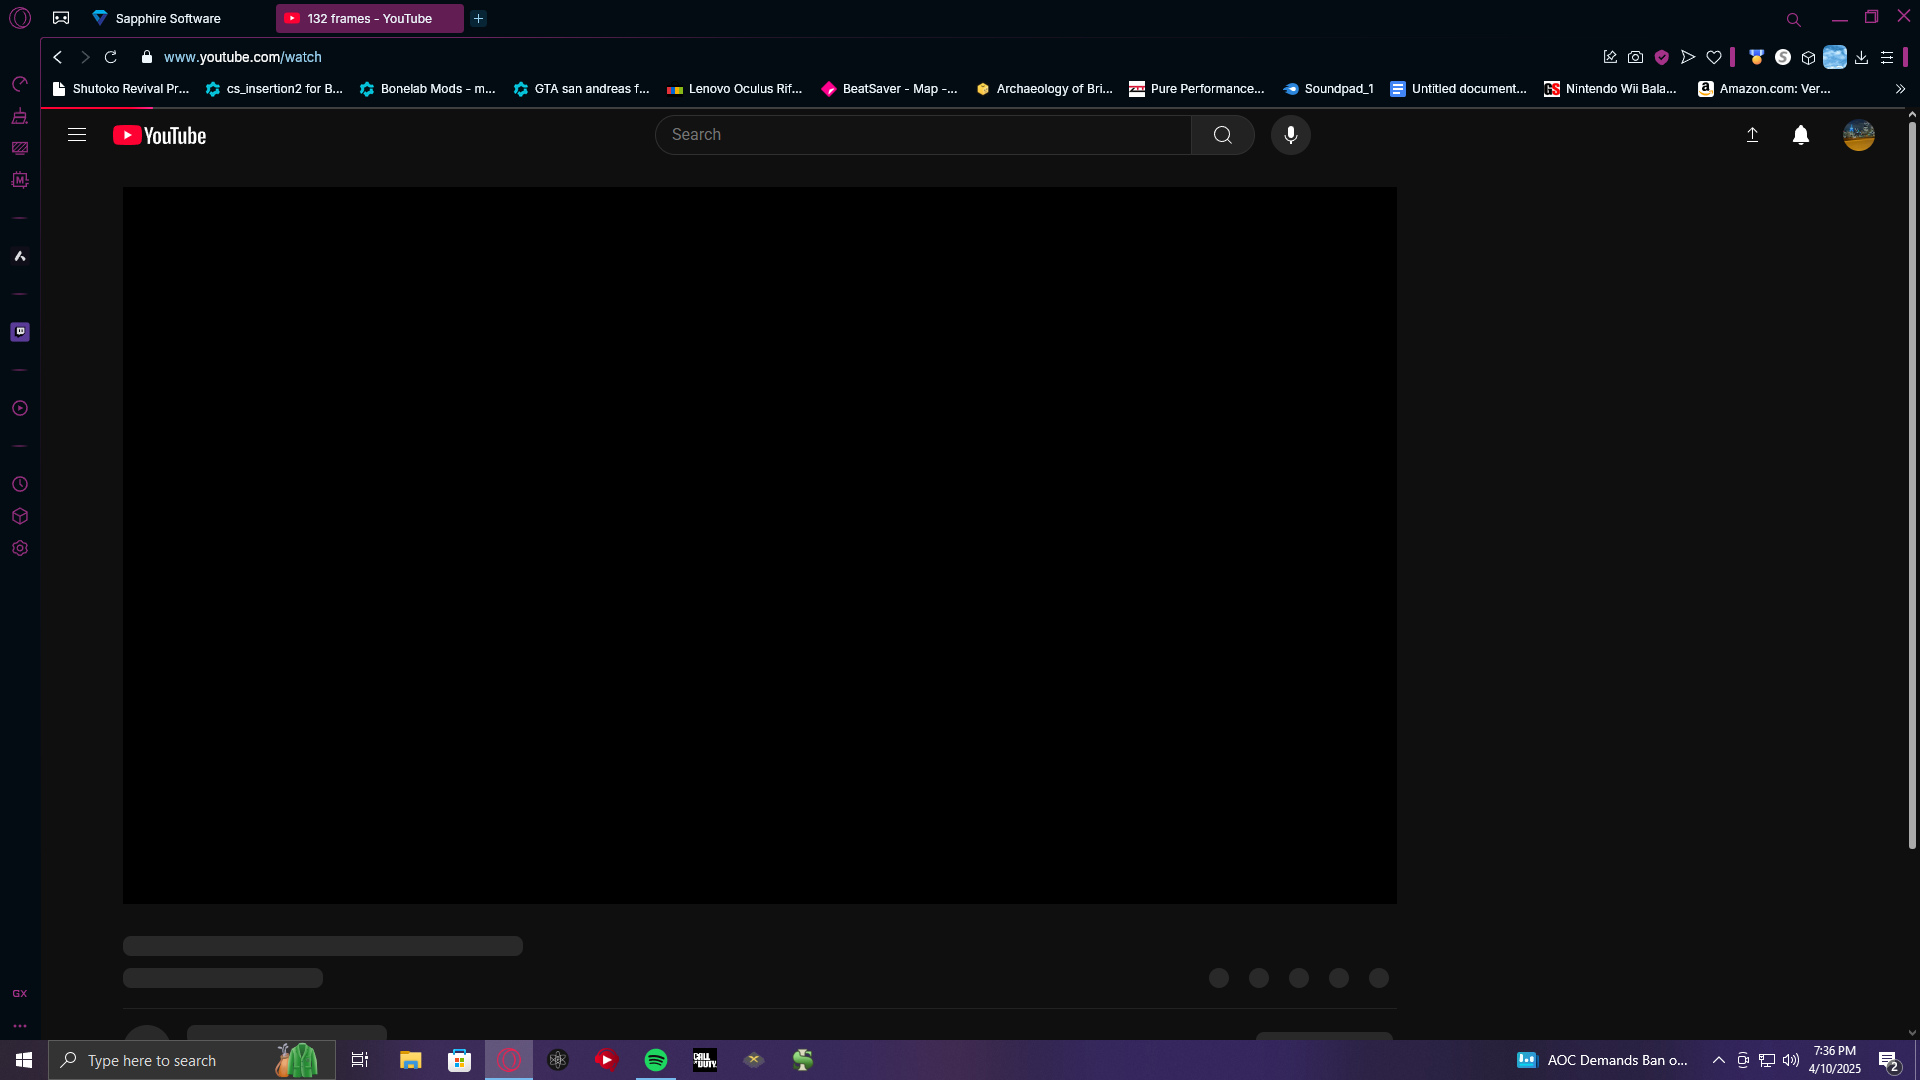Open Twitch in the Opera sidebar

tap(20, 332)
